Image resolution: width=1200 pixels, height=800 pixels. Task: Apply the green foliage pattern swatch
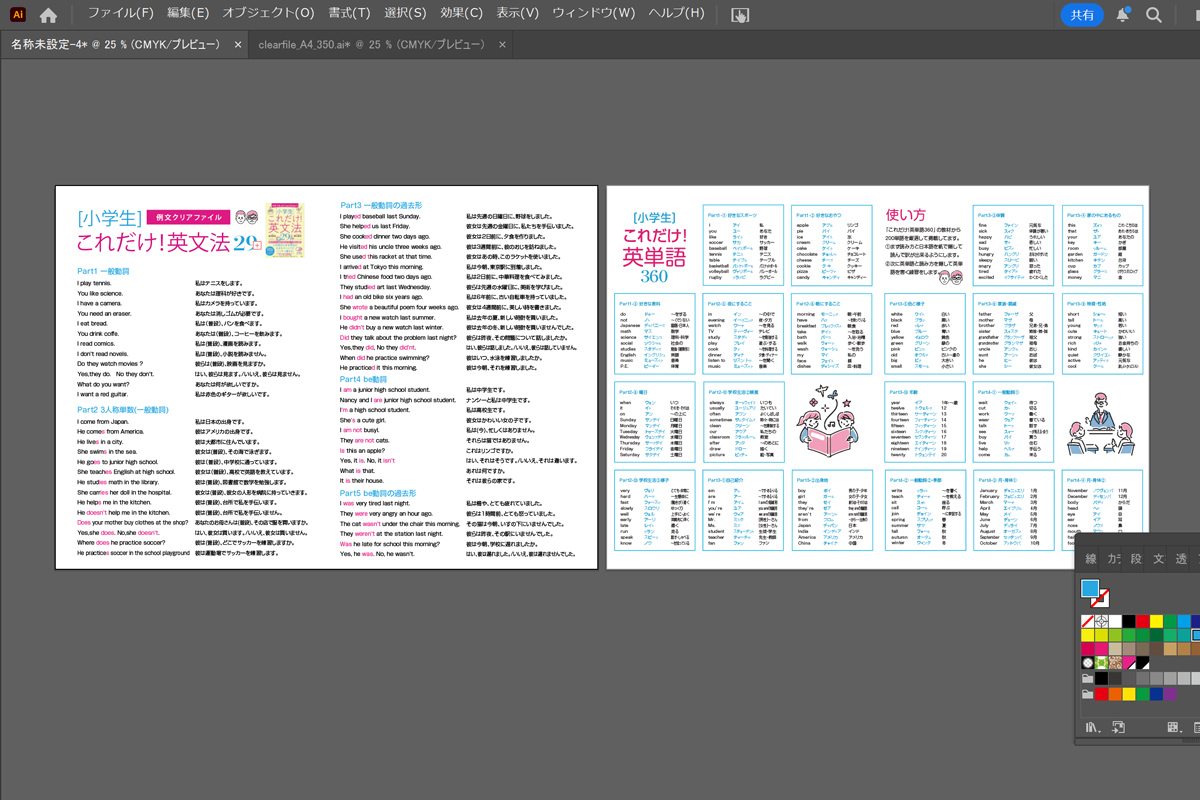(1101, 663)
